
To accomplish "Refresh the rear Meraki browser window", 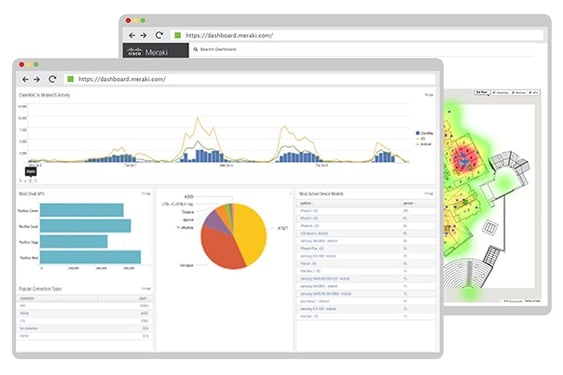I will 159,35.
